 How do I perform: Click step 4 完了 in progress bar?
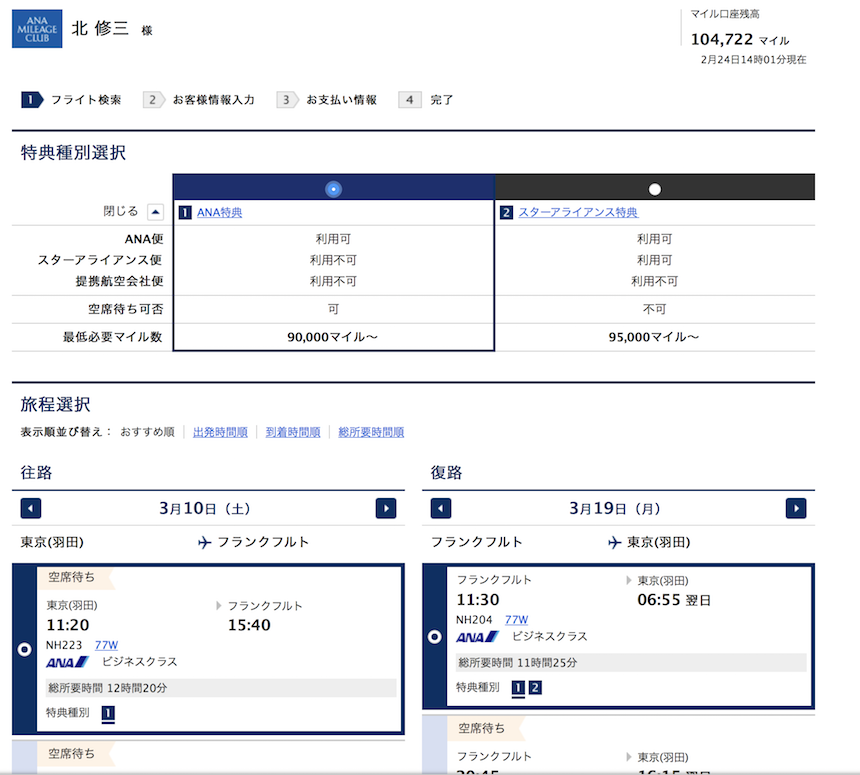tap(426, 100)
